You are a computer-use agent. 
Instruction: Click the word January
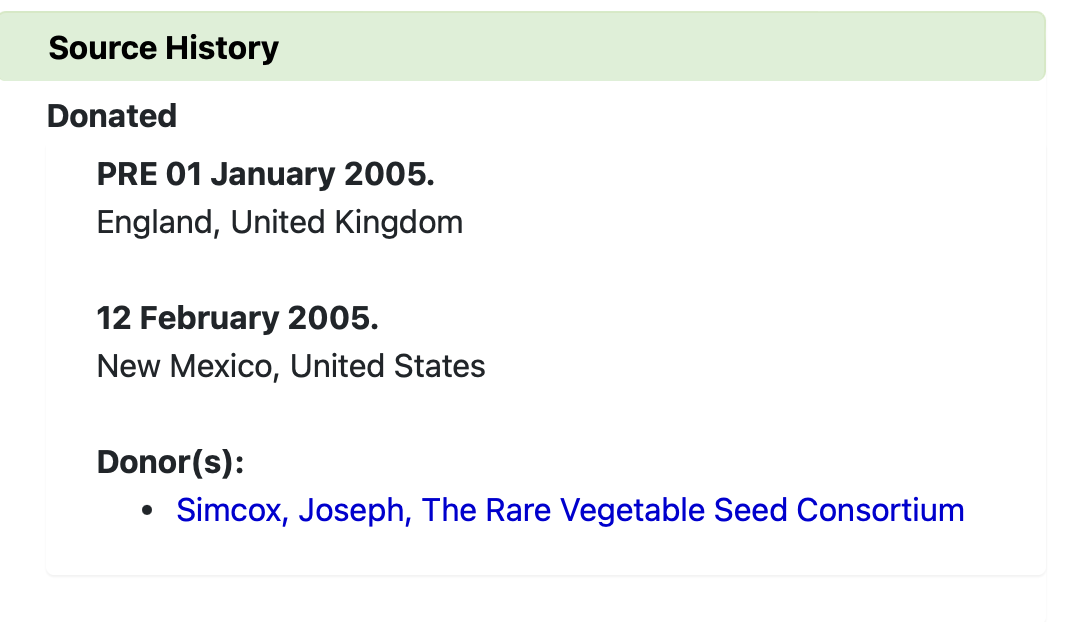273,174
